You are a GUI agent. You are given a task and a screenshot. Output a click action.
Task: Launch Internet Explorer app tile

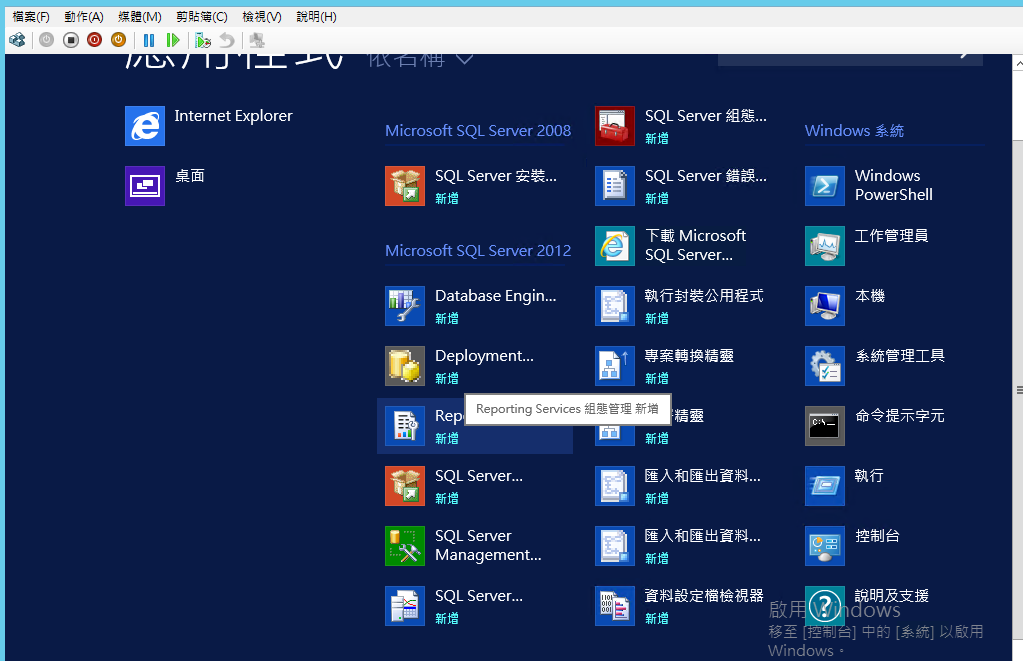[209, 126]
